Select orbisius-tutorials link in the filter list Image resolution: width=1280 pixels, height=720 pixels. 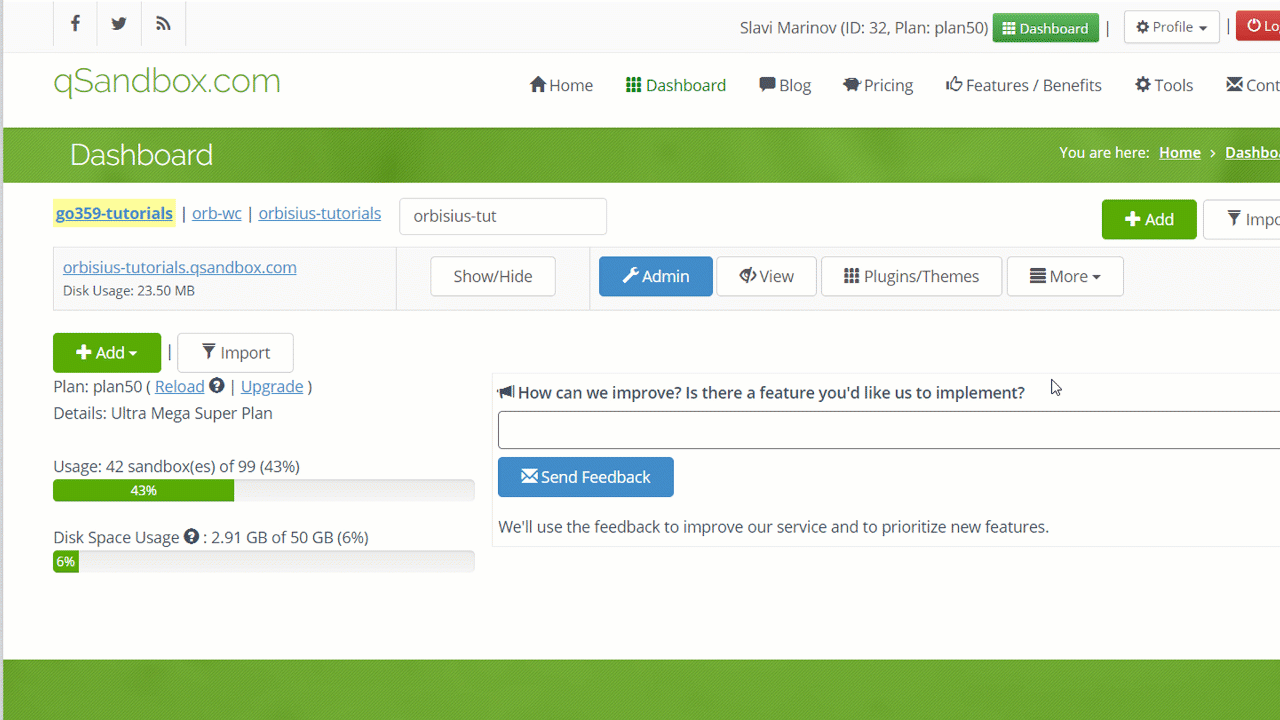click(320, 213)
